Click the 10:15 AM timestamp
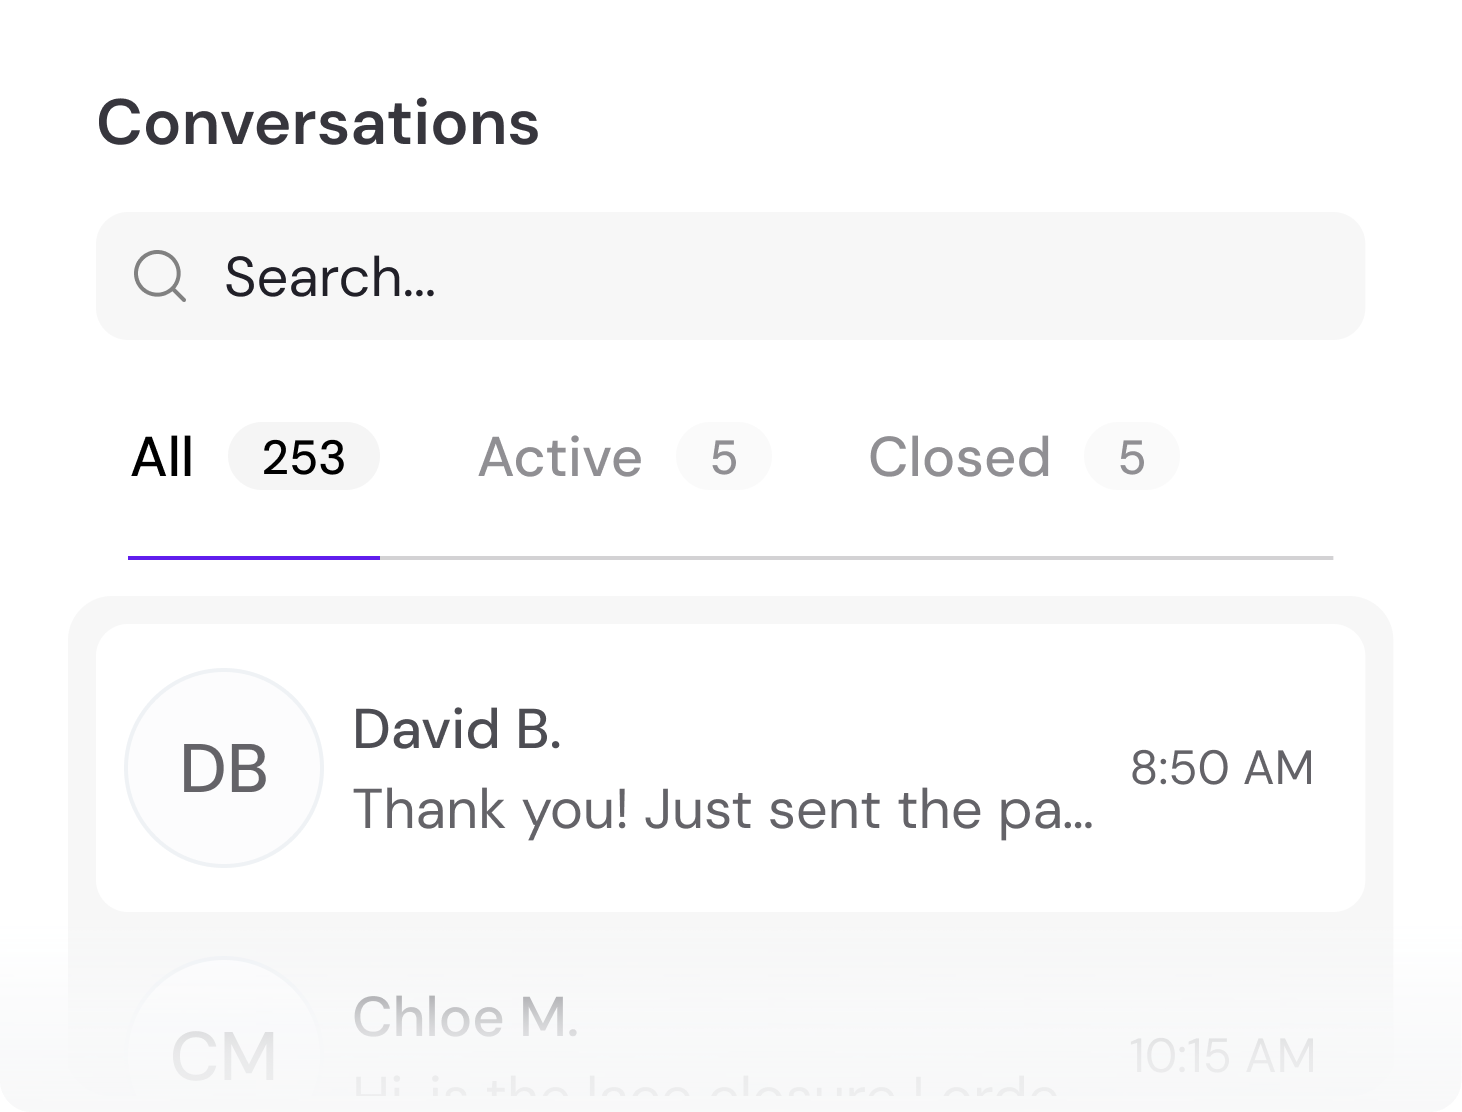The height and width of the screenshot is (1112, 1462). pyautogui.click(x=1221, y=1055)
